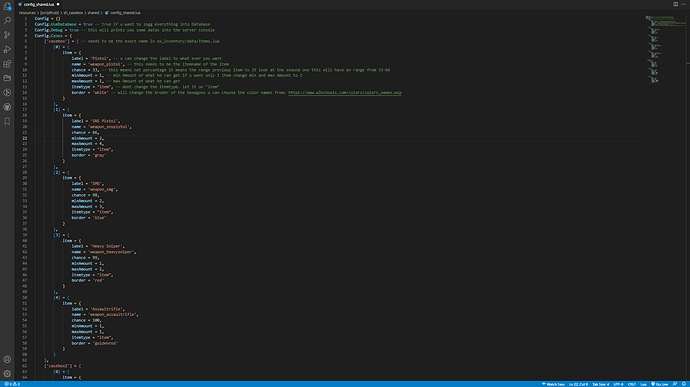
Task: Click the 'resources' breadcrumb
Action: click(27, 13)
